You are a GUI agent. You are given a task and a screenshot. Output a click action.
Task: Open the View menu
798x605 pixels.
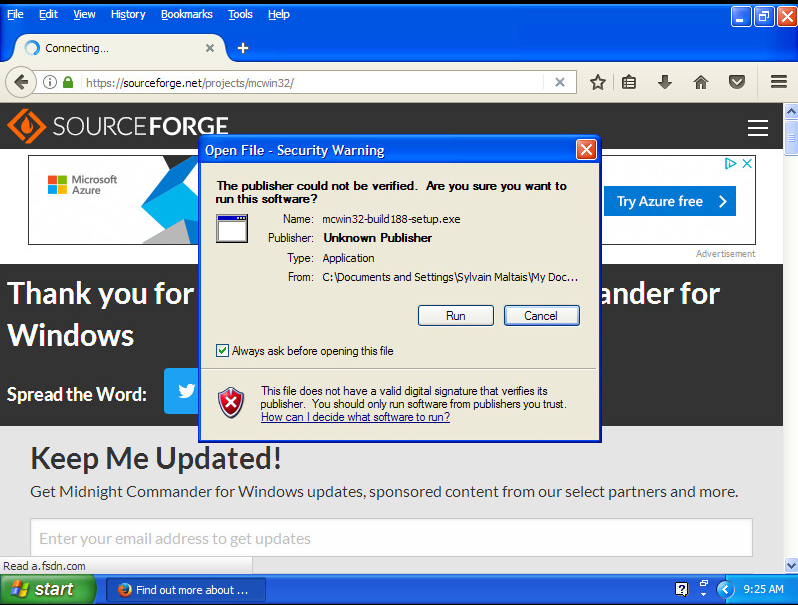tap(84, 14)
